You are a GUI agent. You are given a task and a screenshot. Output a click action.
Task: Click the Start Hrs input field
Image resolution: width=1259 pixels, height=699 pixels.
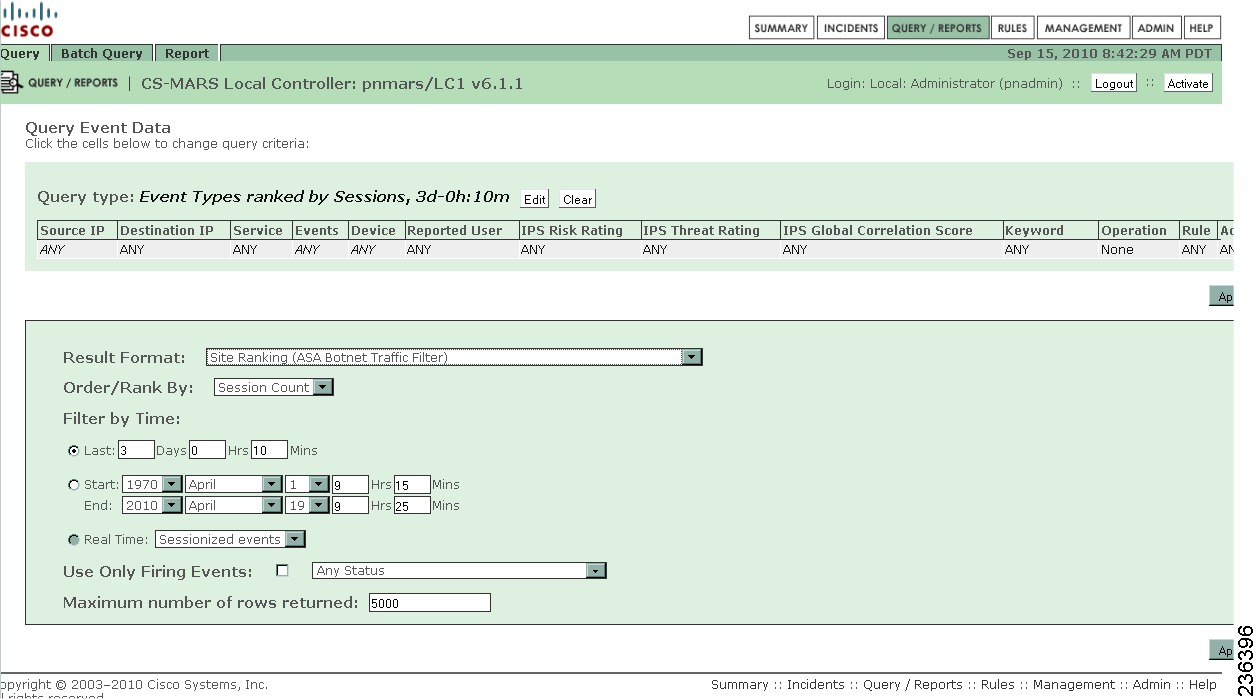(x=350, y=484)
